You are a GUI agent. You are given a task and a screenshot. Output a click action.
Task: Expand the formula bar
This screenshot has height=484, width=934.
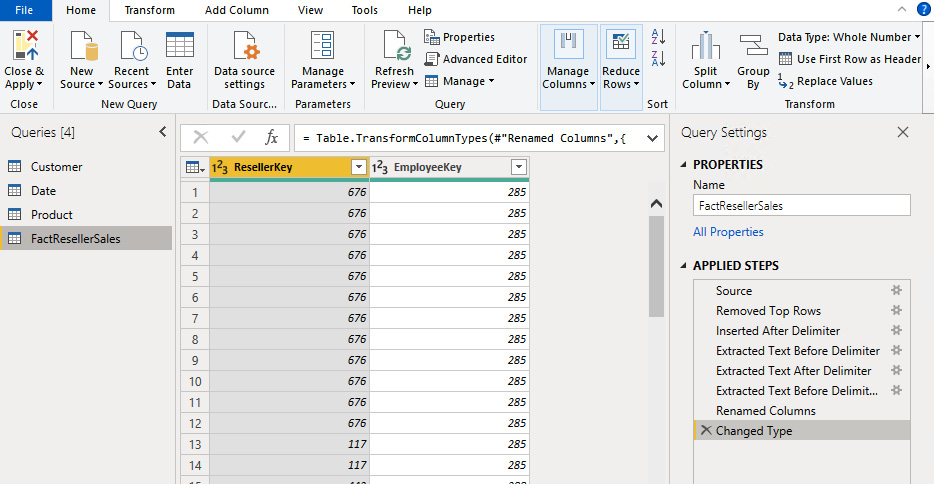(x=652, y=138)
